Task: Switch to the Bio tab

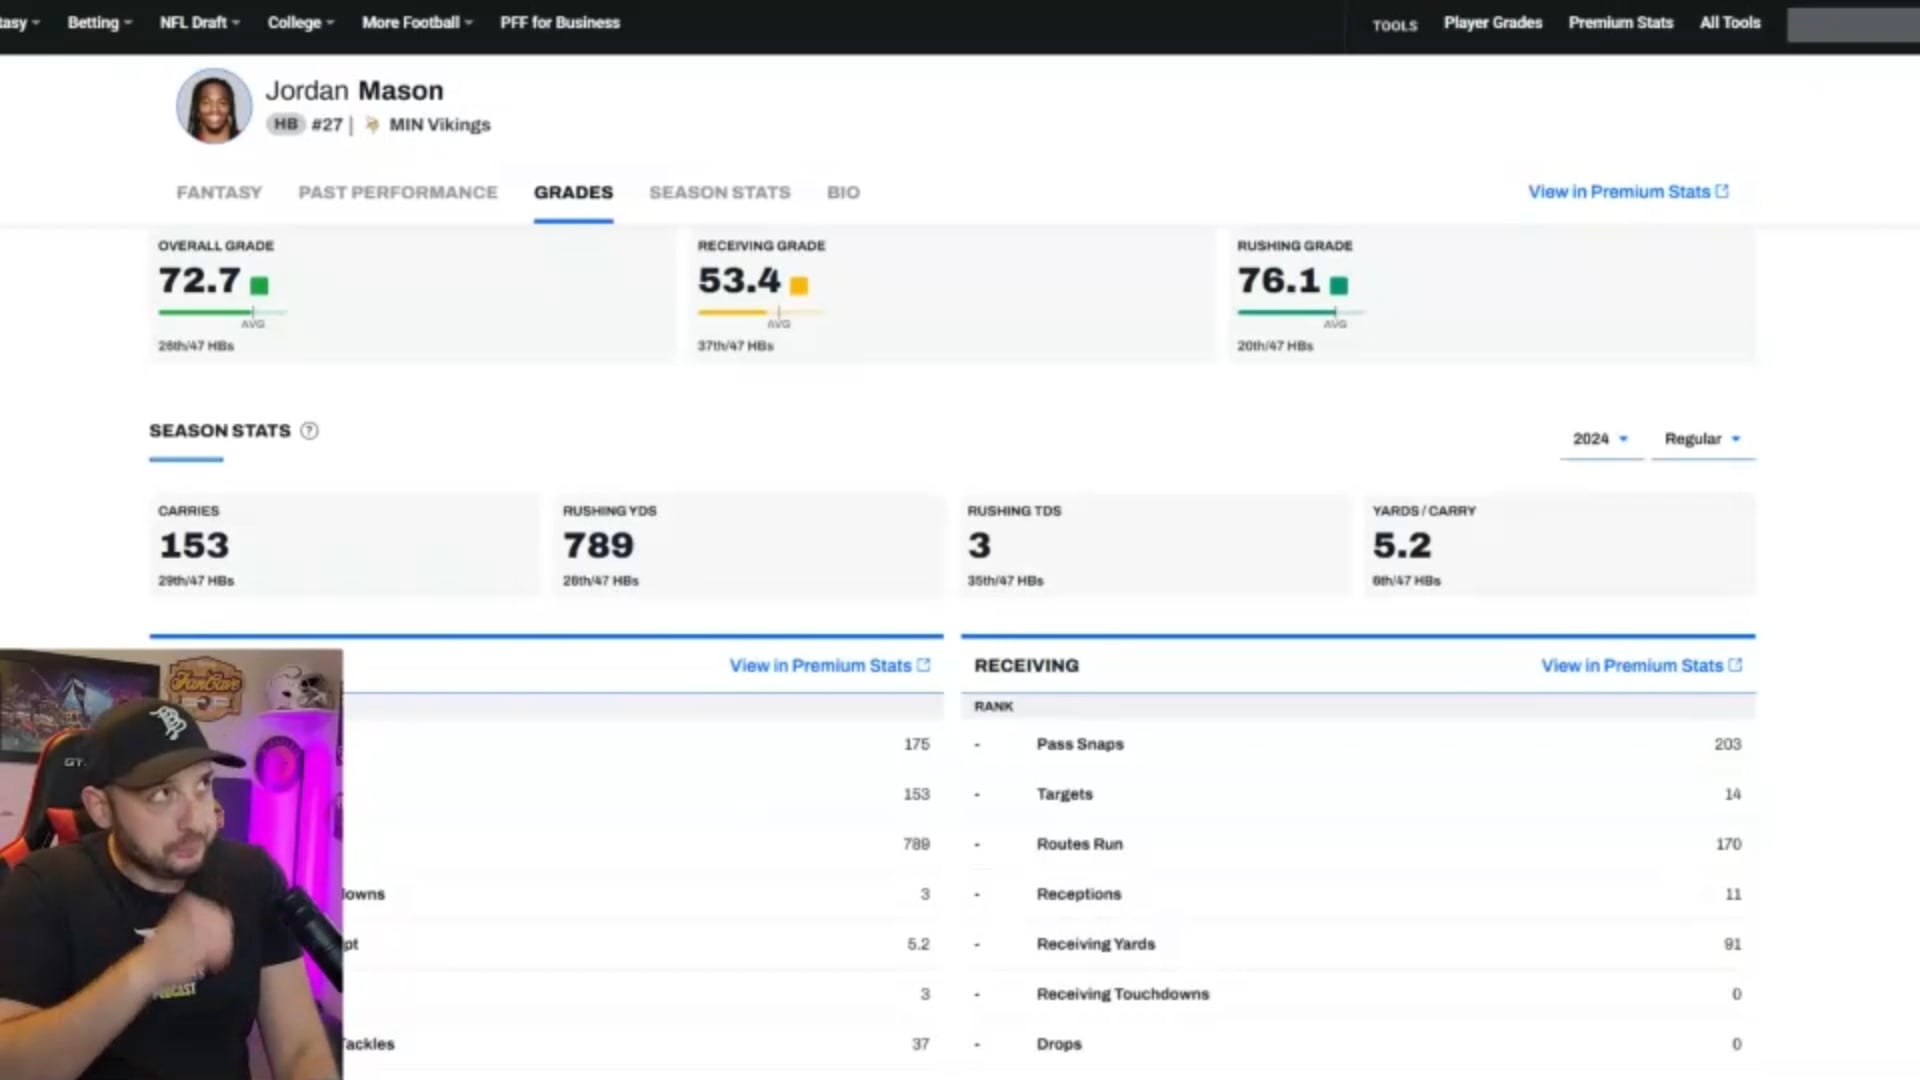Action: (x=843, y=192)
